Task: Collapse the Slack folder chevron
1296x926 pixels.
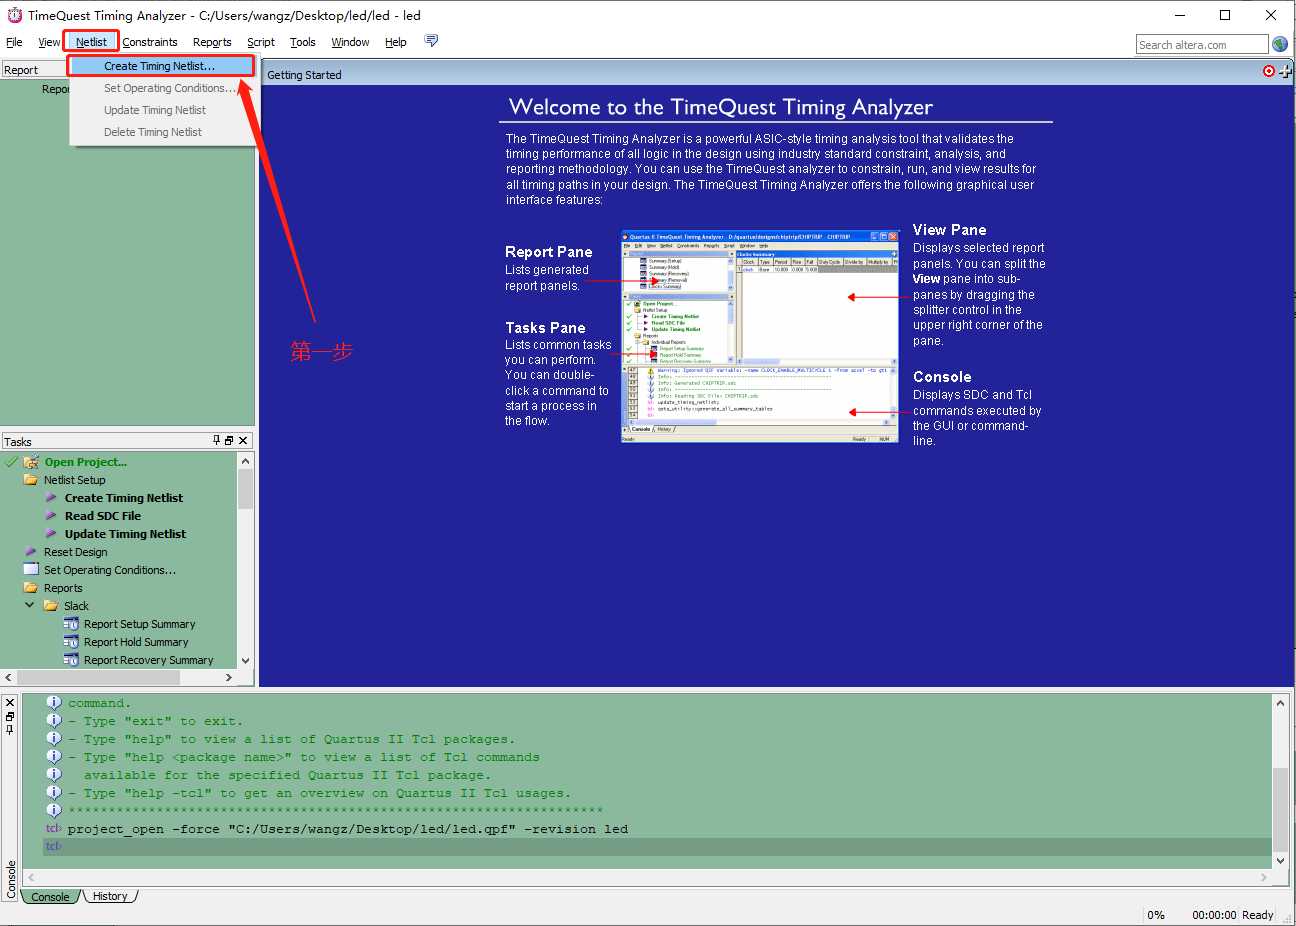Action: point(30,605)
